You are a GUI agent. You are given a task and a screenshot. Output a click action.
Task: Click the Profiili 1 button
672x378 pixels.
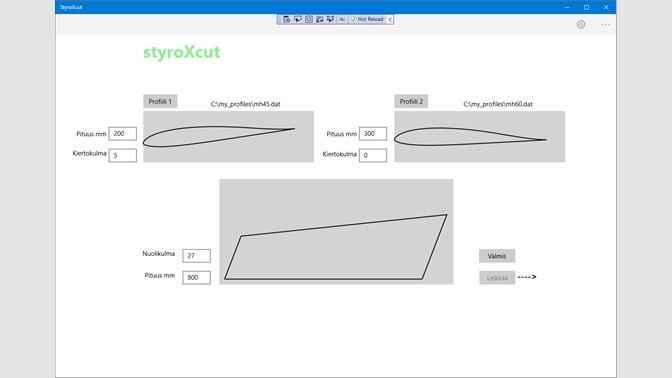(160, 102)
